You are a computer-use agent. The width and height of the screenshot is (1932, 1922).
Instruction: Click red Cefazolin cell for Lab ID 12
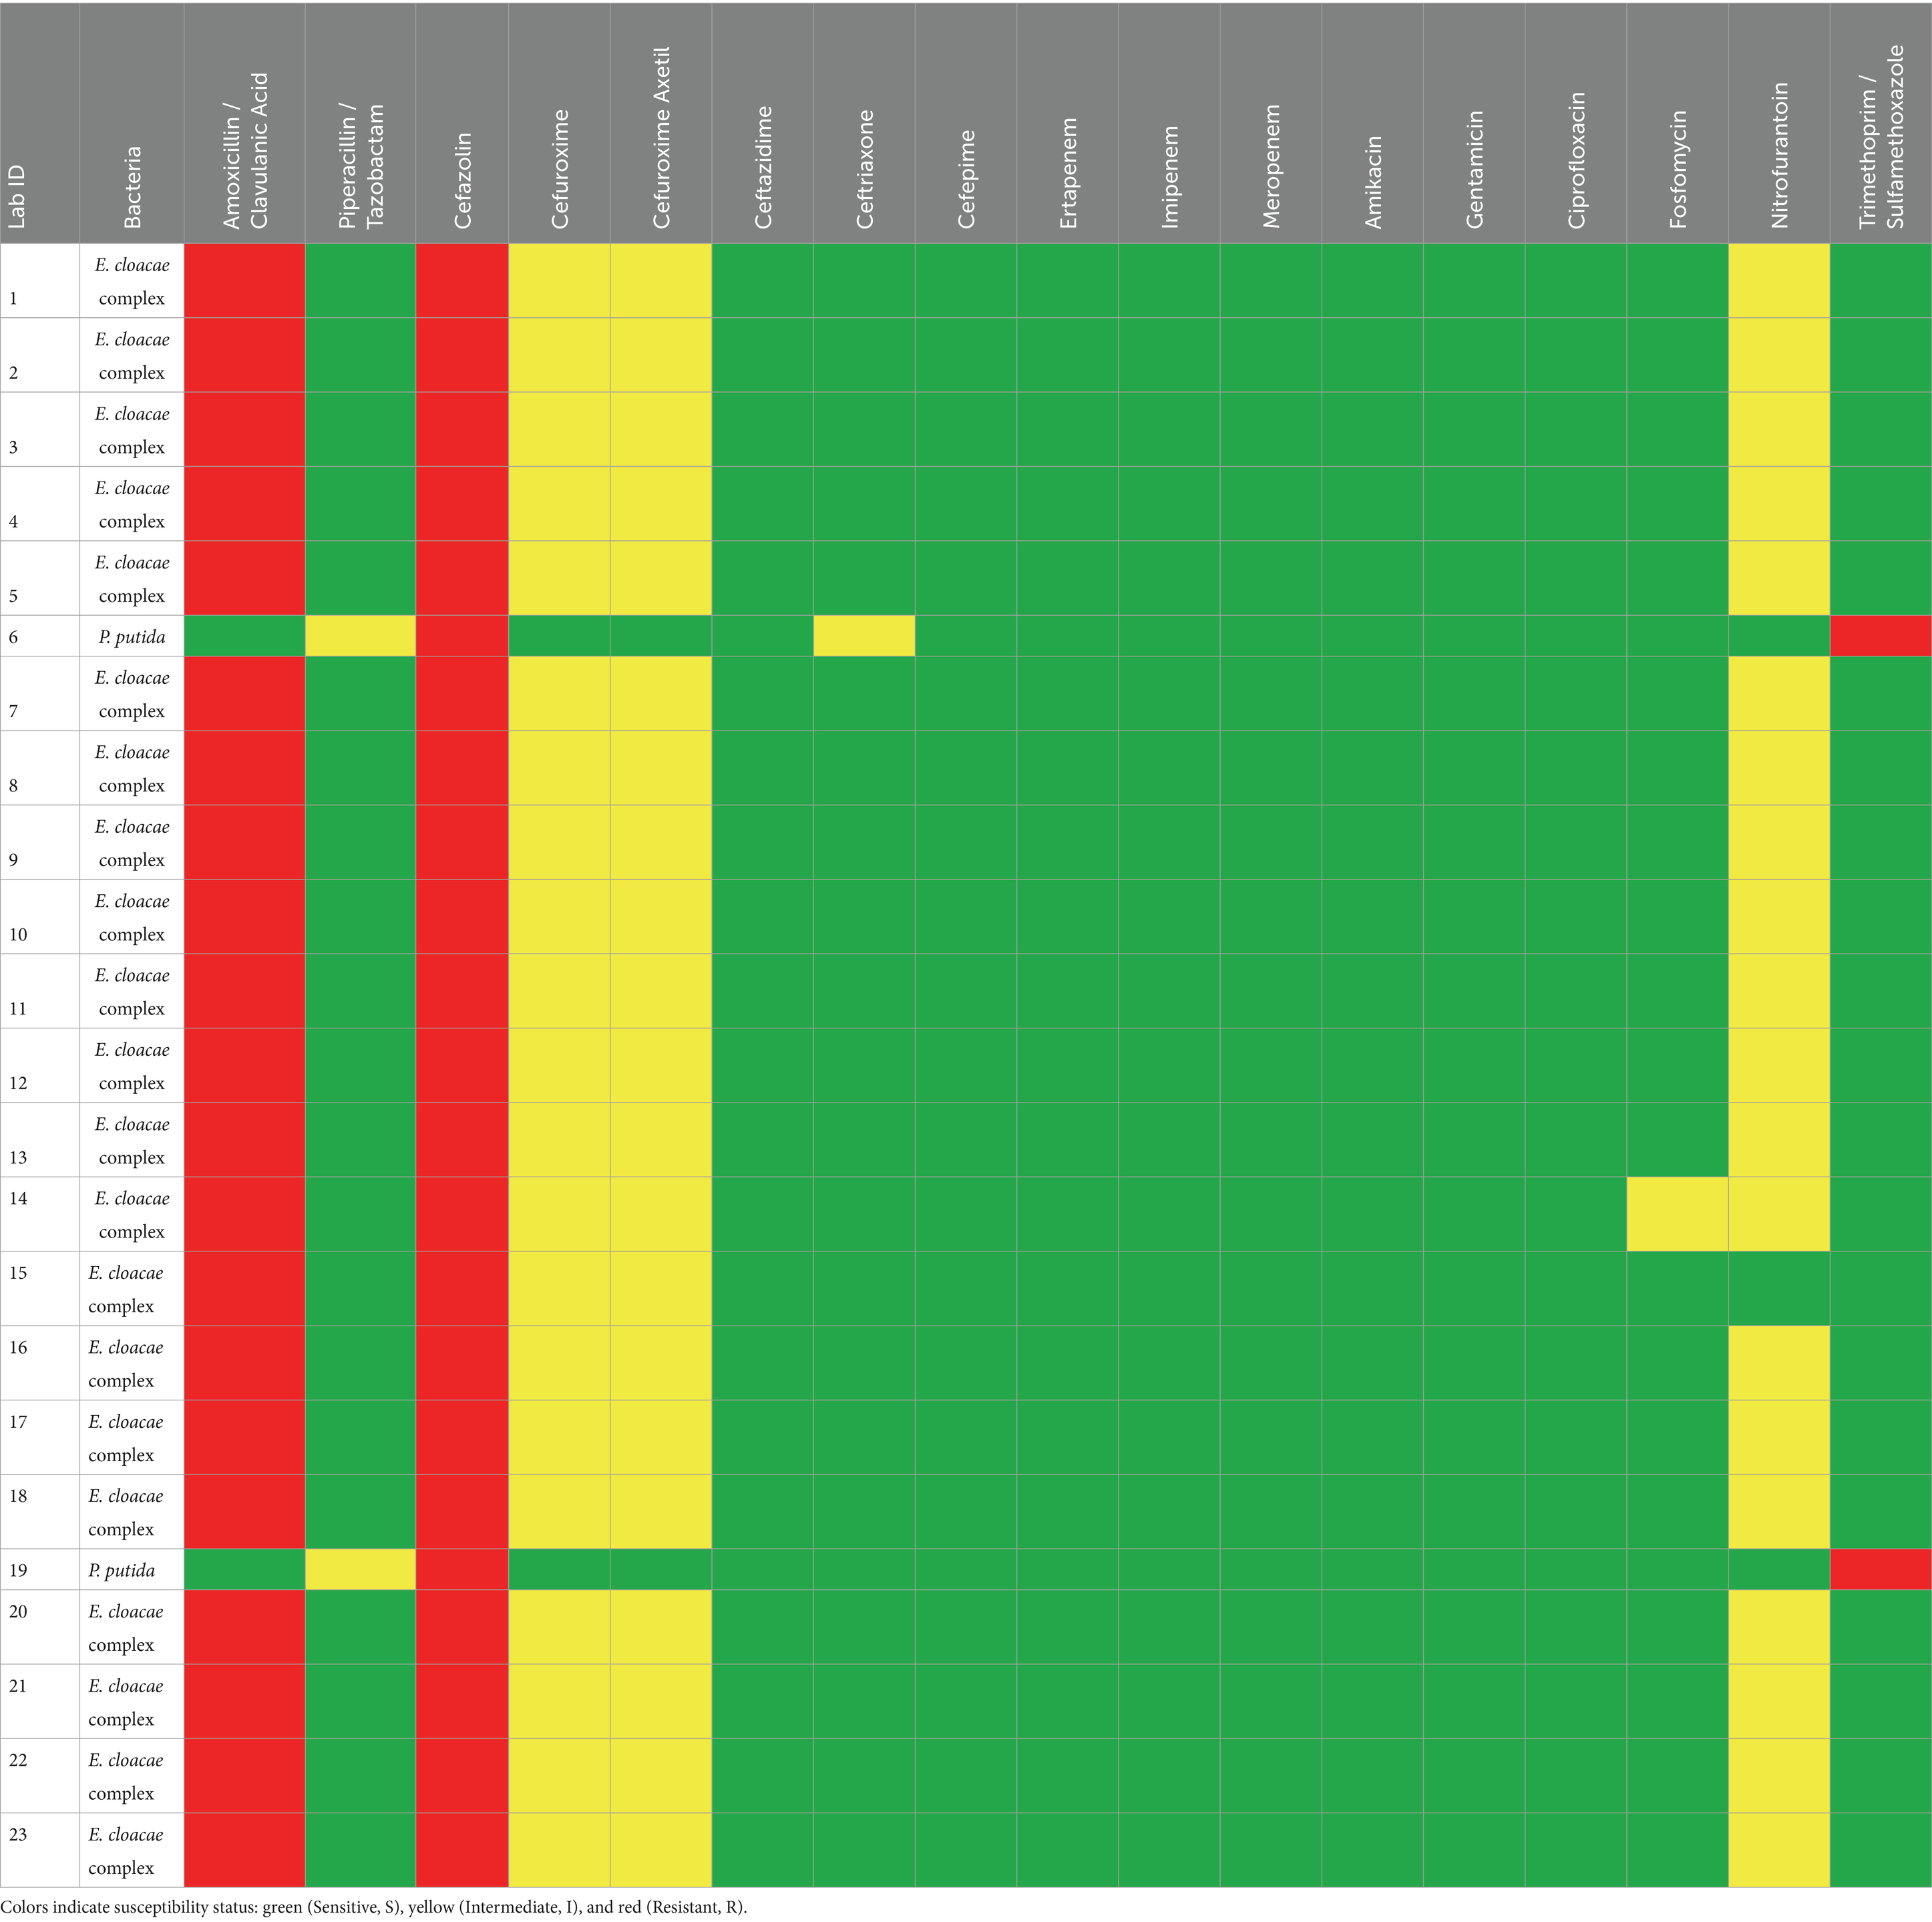462,1065
